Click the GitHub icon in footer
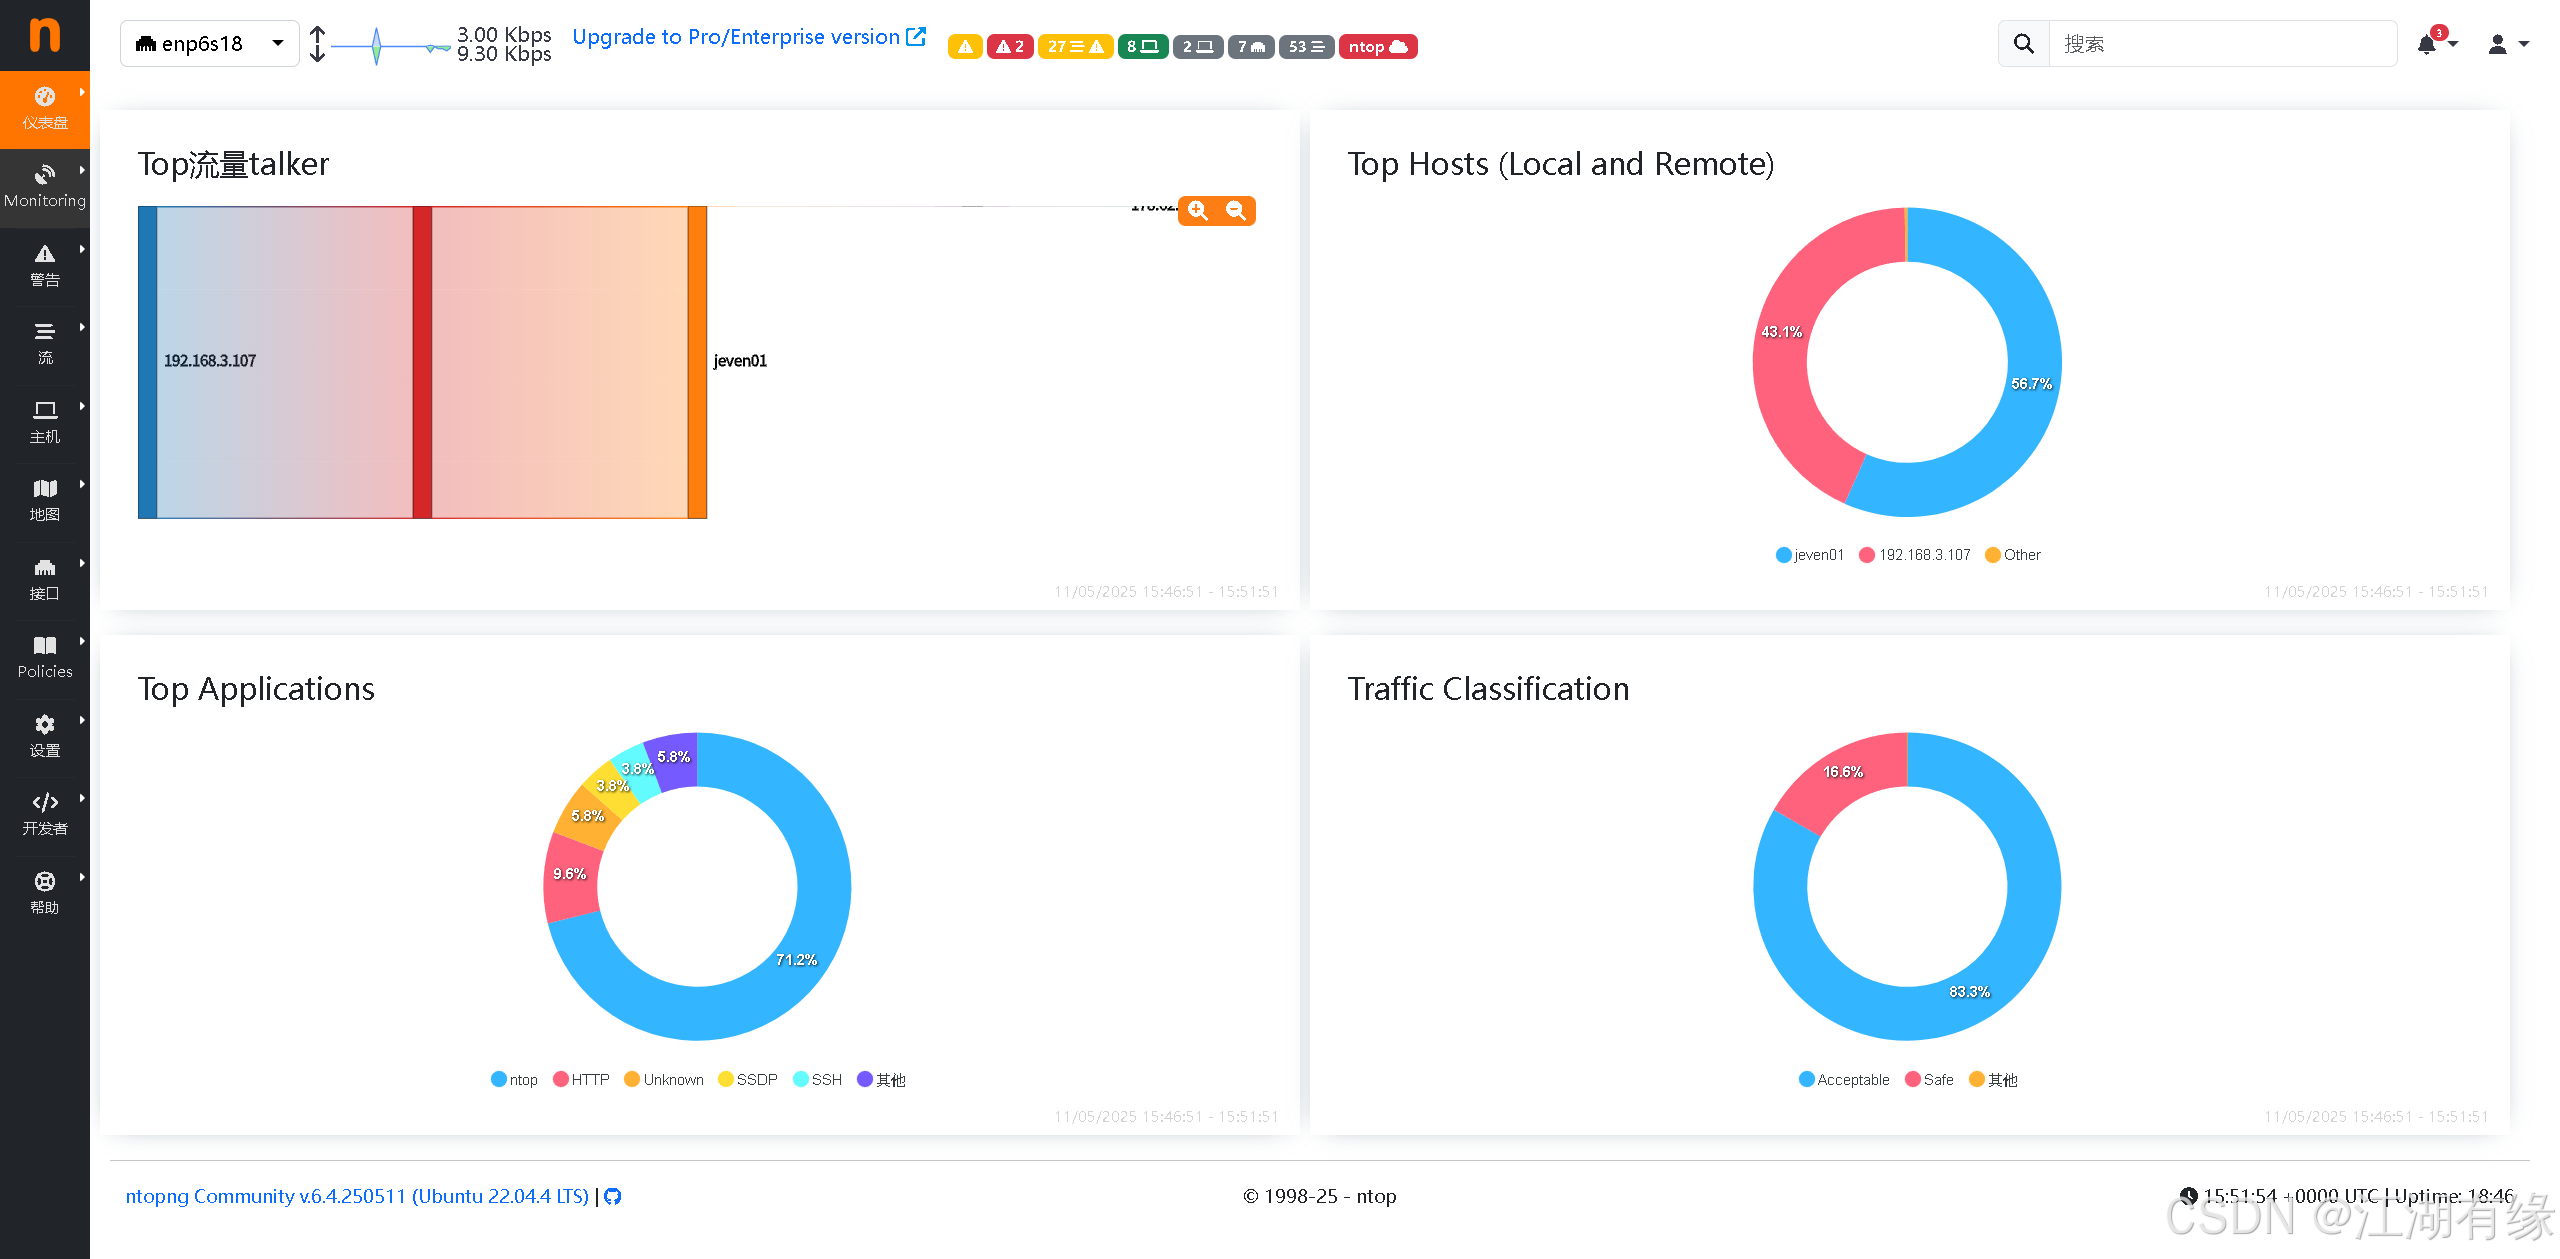This screenshot has height=1259, width=2560. point(613,1196)
